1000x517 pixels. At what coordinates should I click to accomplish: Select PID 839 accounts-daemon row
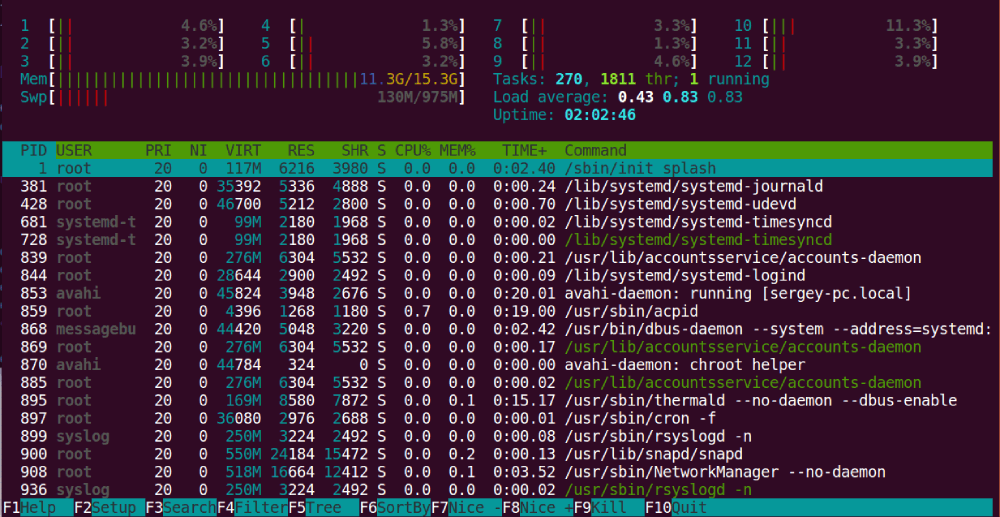[x=497, y=258]
